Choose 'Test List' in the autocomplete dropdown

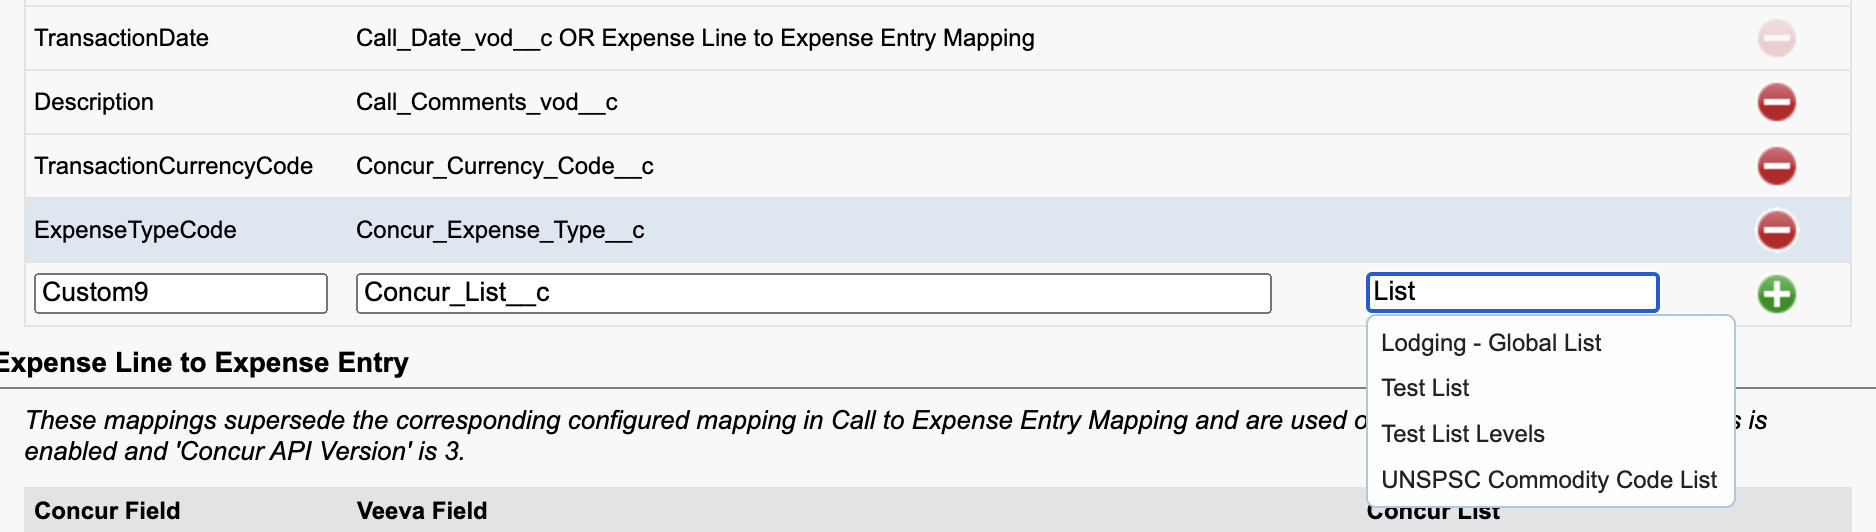[x=1425, y=388]
